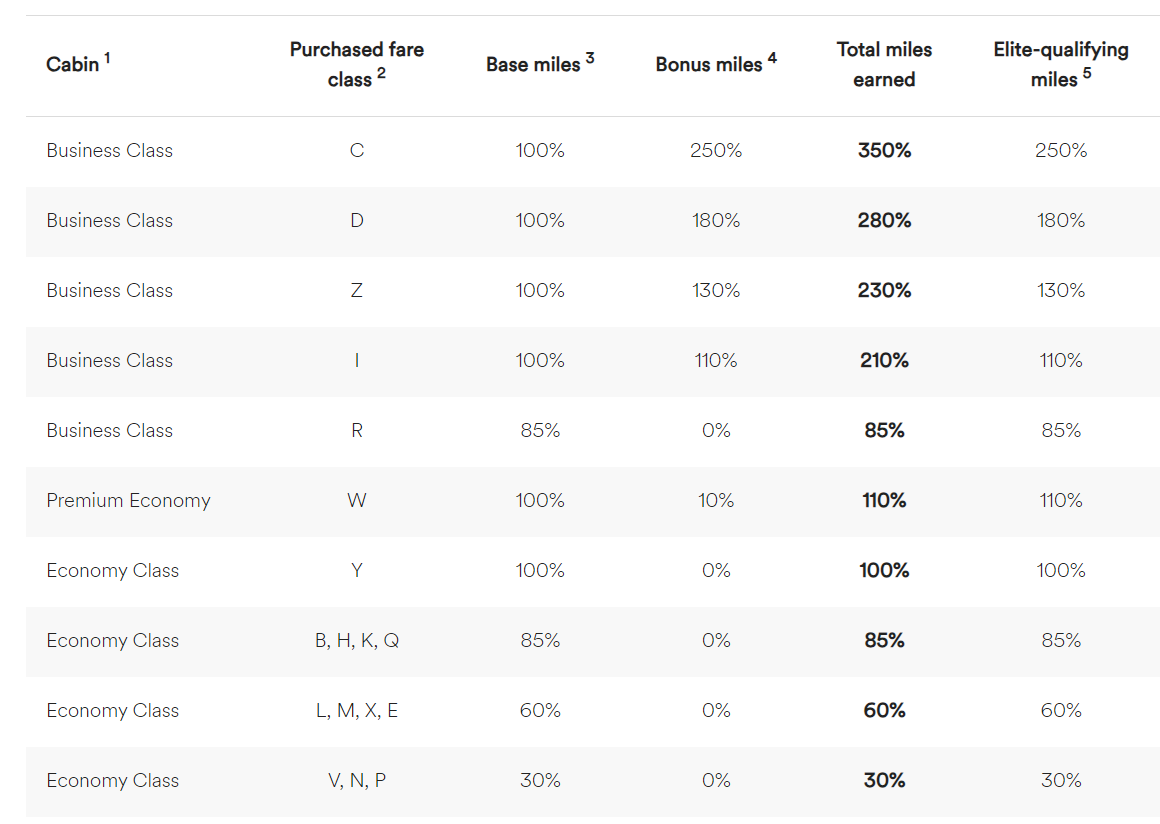This screenshot has width=1160, height=824.
Task: Open footnote 1 next to Cabin
Action: 107,59
